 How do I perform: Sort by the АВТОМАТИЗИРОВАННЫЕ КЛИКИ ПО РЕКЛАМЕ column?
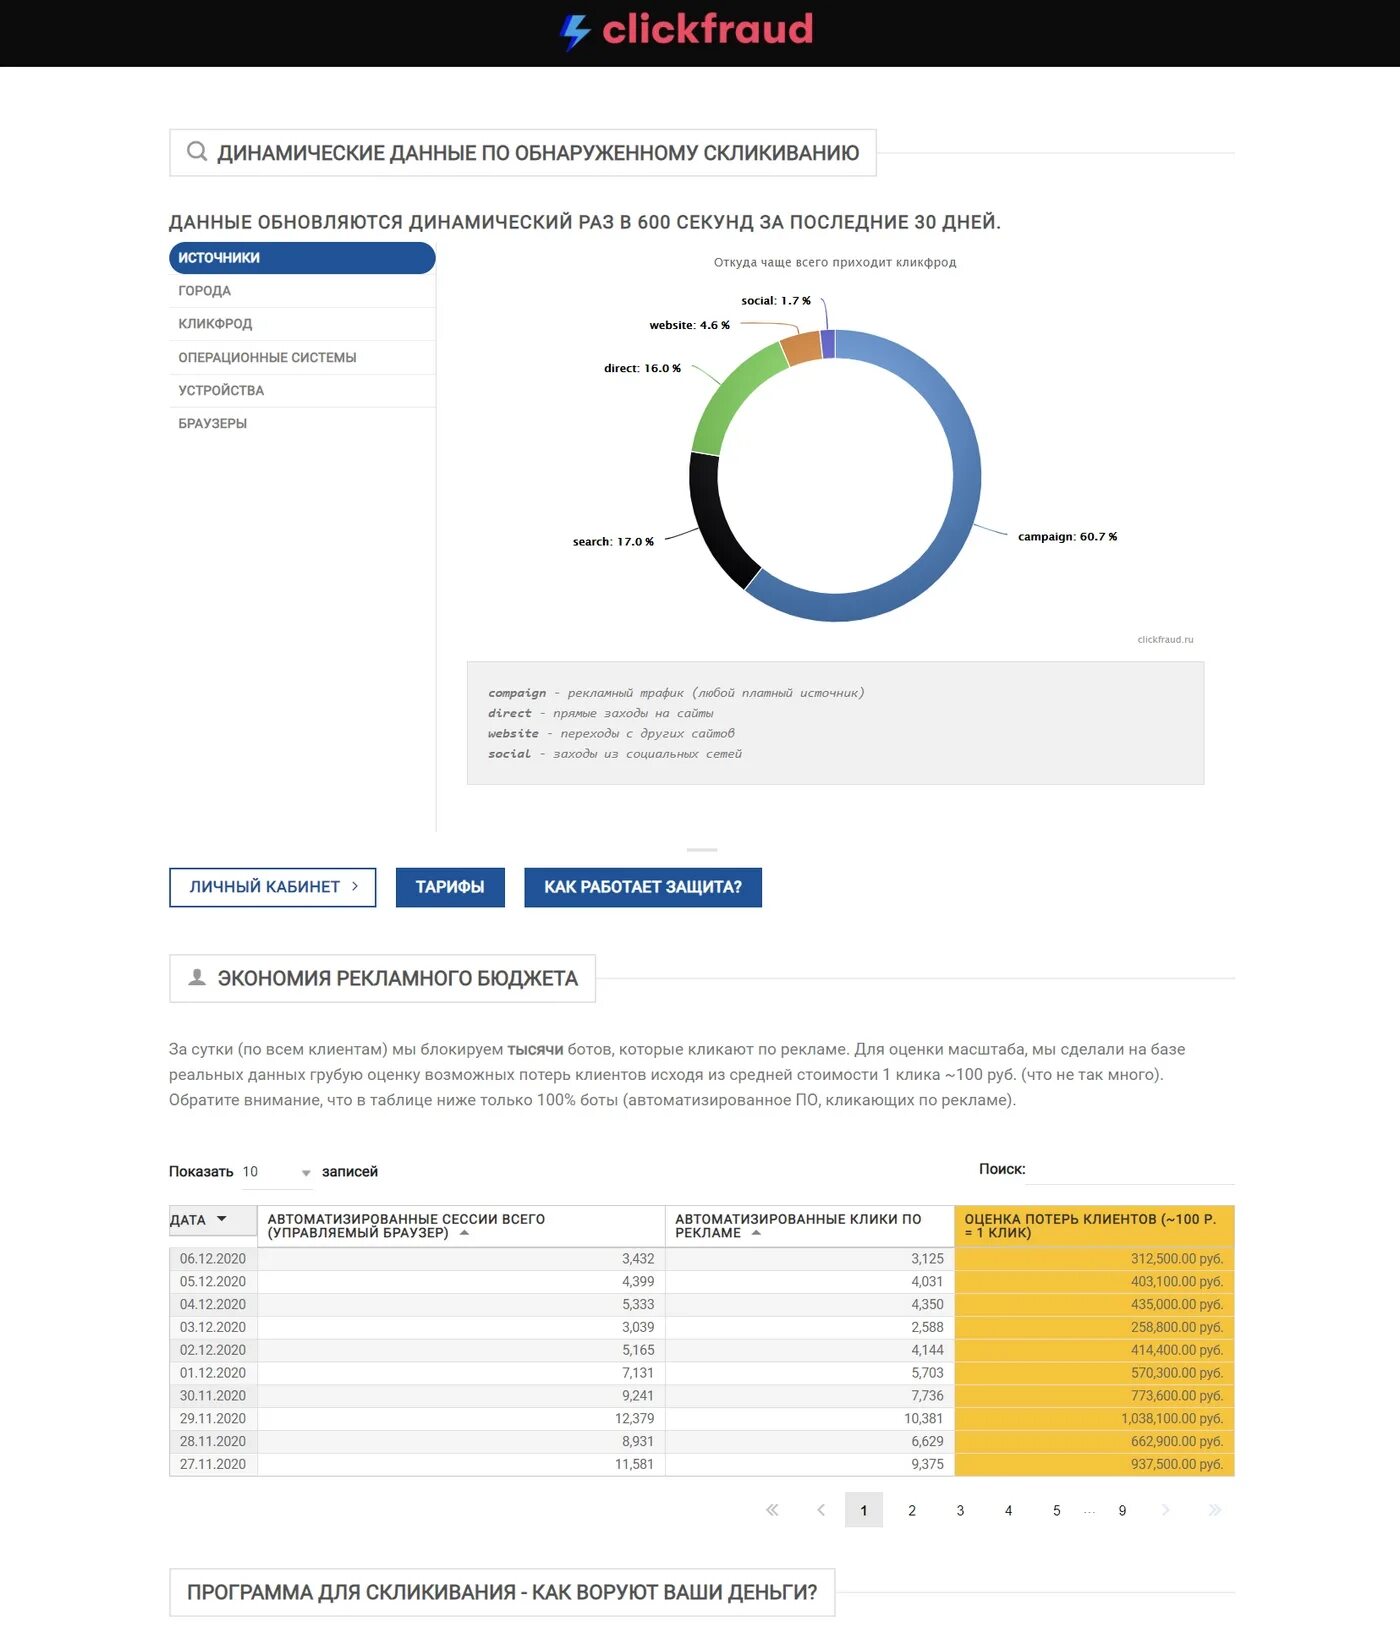pyautogui.click(x=810, y=1226)
